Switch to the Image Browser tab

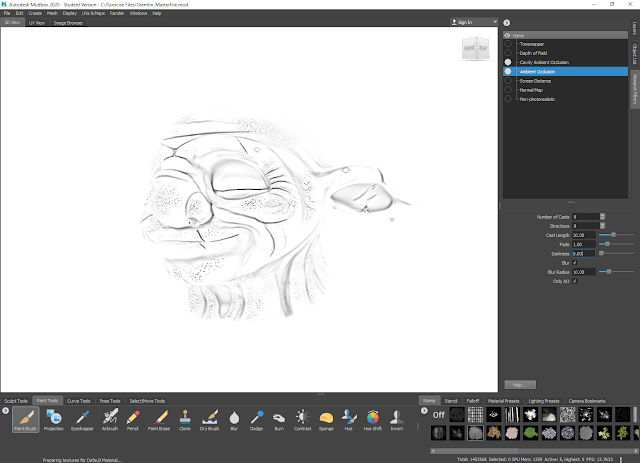pos(68,23)
